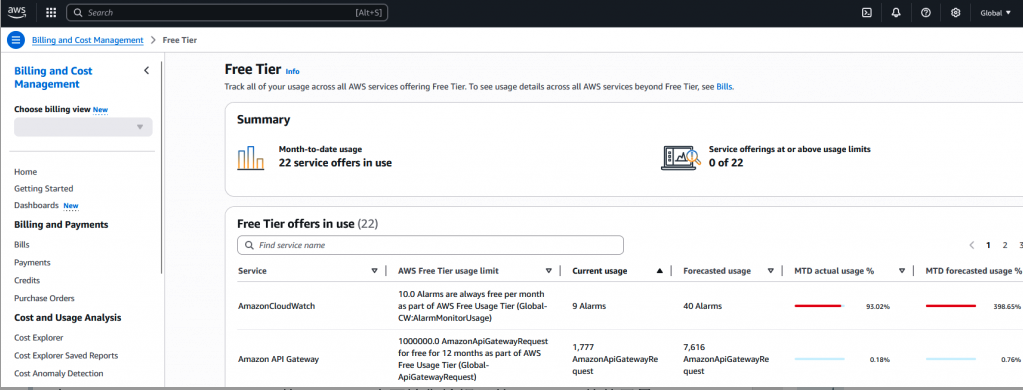The image size is (1023, 390).
Task: Toggle the hamburger navigation menu button
Action: (16, 40)
